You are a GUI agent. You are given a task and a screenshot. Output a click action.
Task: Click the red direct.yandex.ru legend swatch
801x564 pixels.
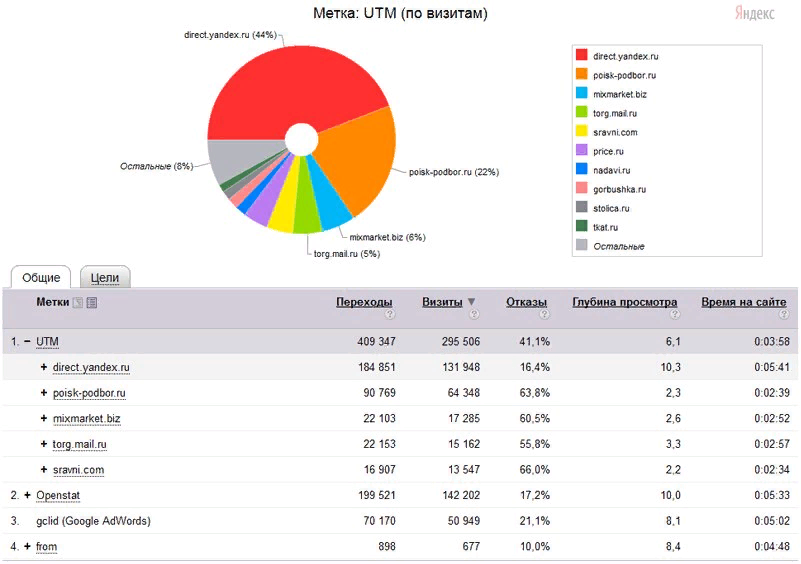coord(581,55)
